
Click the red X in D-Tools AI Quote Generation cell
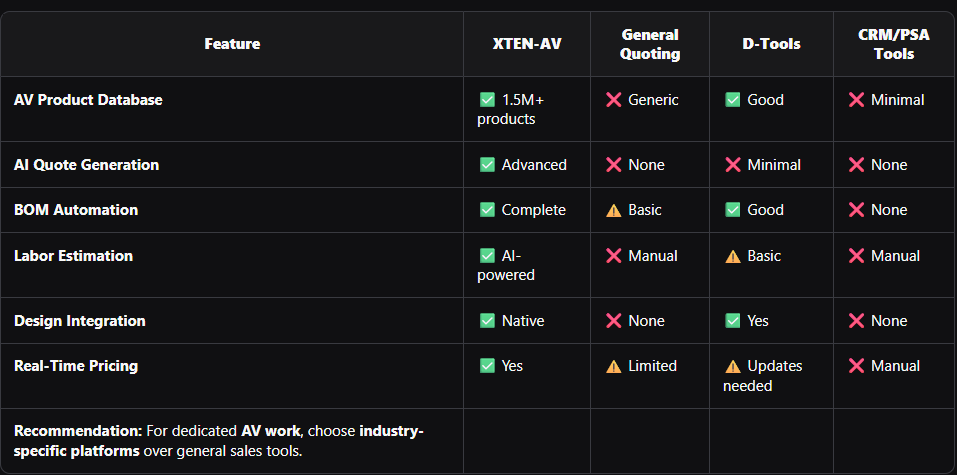733,165
